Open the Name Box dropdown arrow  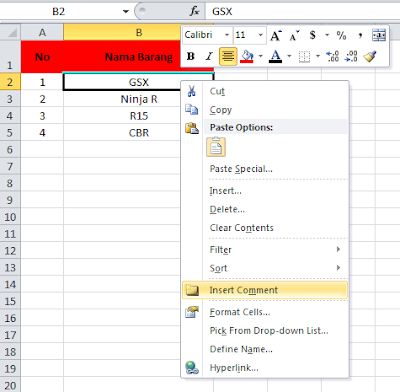[126, 11]
